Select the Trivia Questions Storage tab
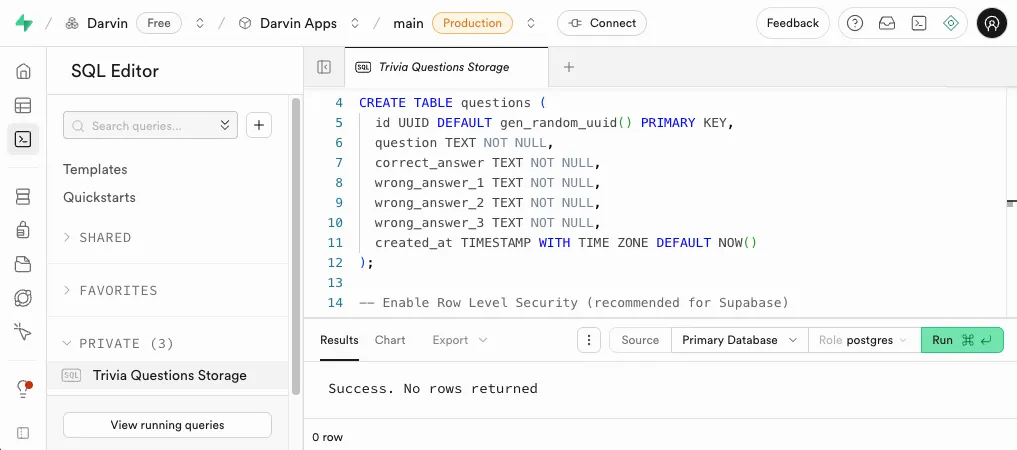Viewport: 1017px width, 450px height. (x=446, y=67)
